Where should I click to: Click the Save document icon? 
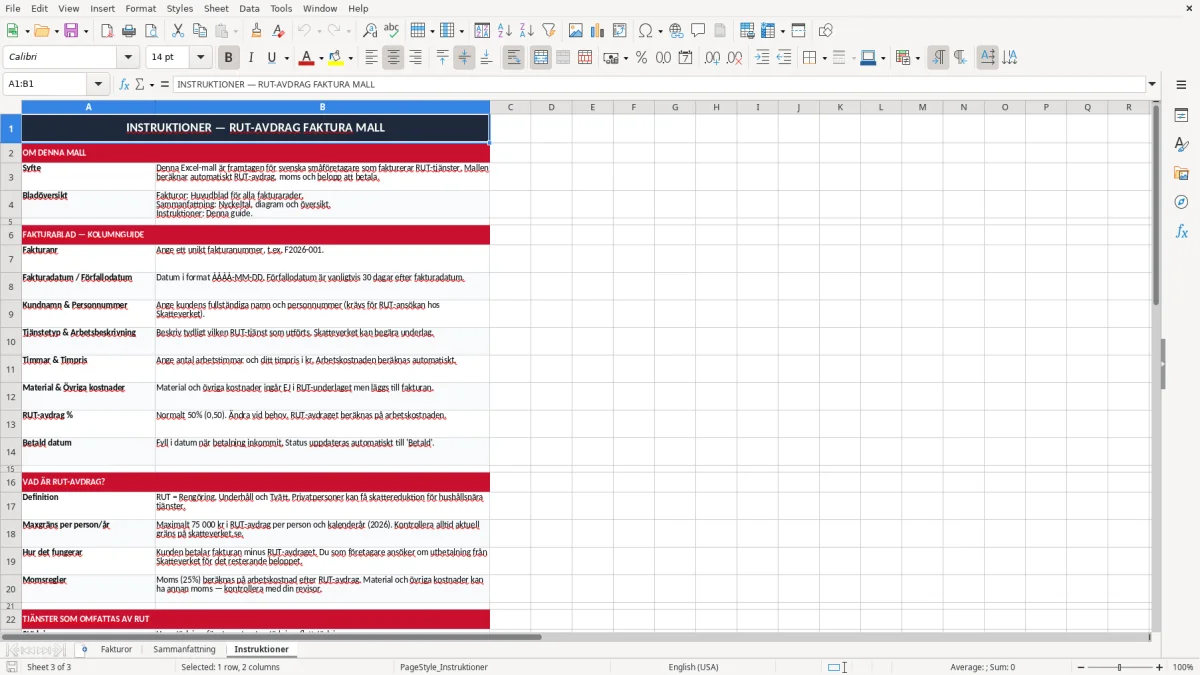coord(71,31)
